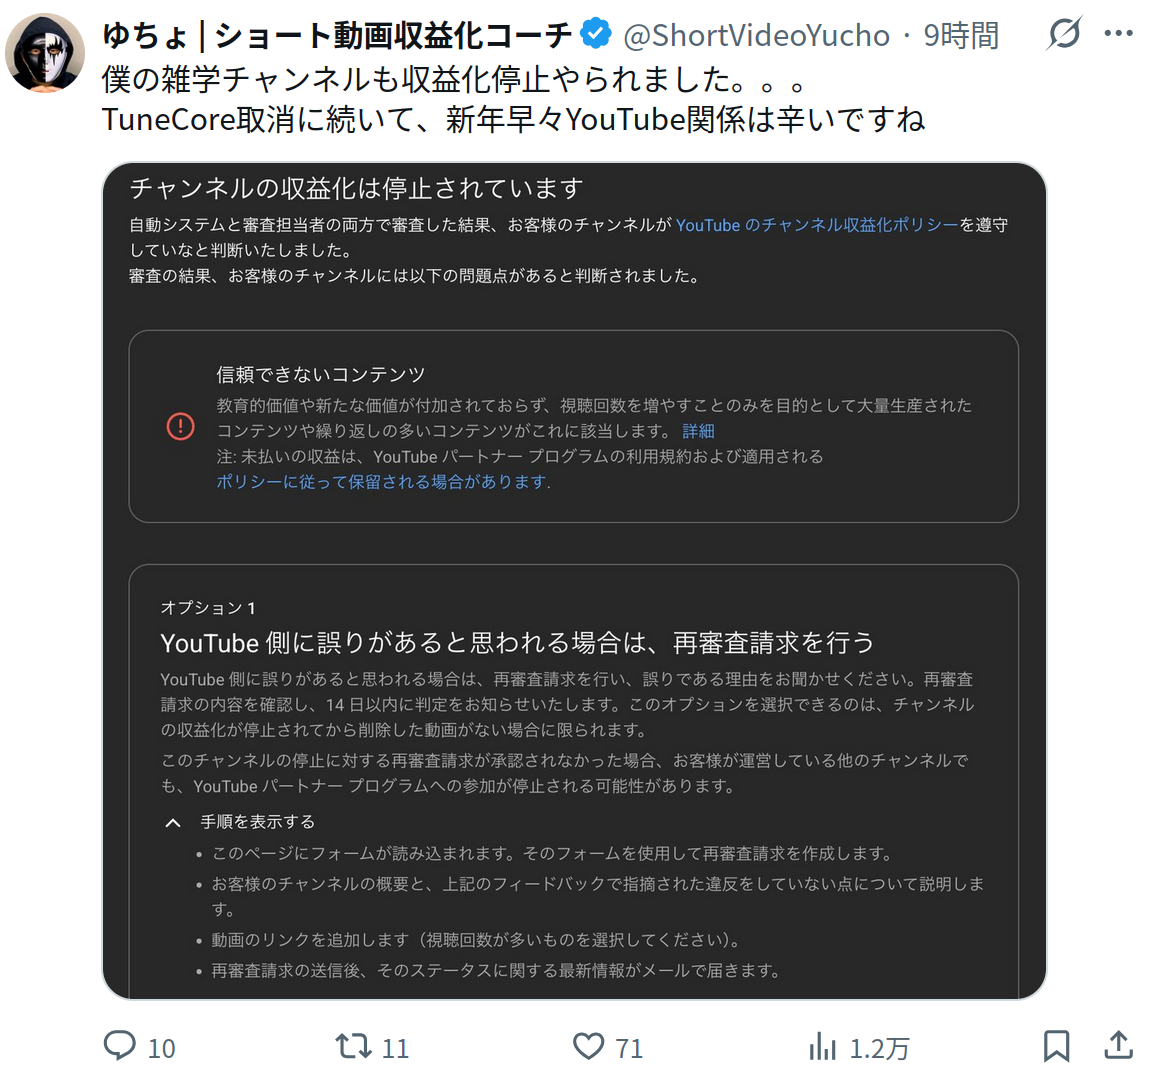
Task: Open the ゆちょ display name profile link
Action: pyautogui.click(x=337, y=36)
